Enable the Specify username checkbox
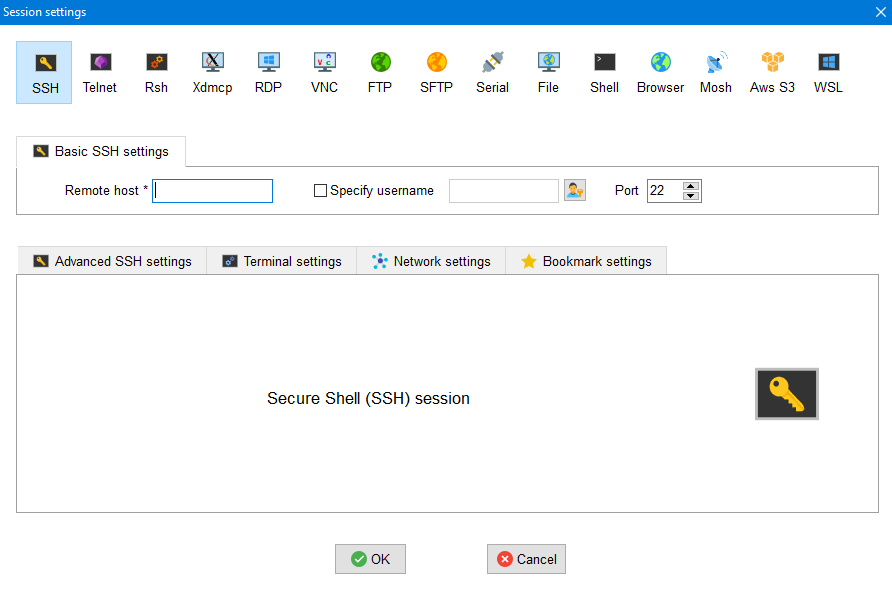The width and height of the screenshot is (892, 596). [320, 191]
